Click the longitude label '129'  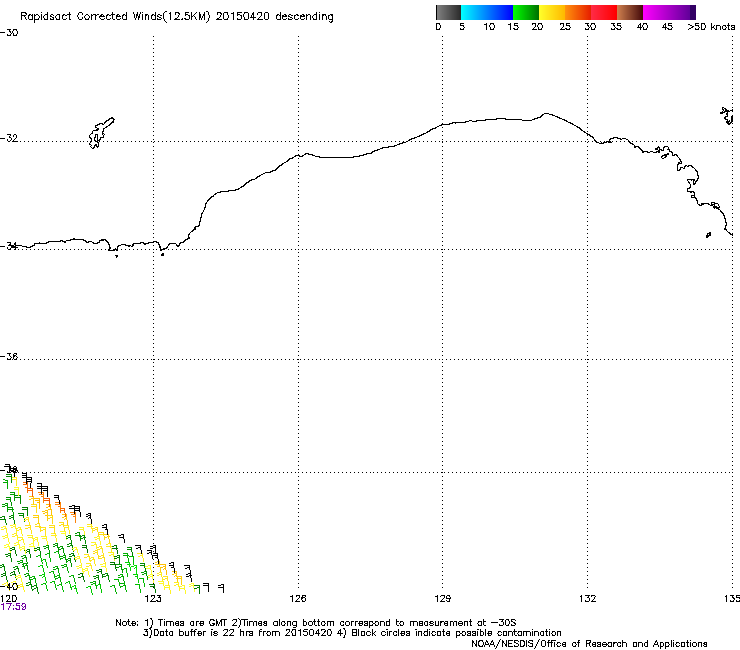tap(443, 599)
